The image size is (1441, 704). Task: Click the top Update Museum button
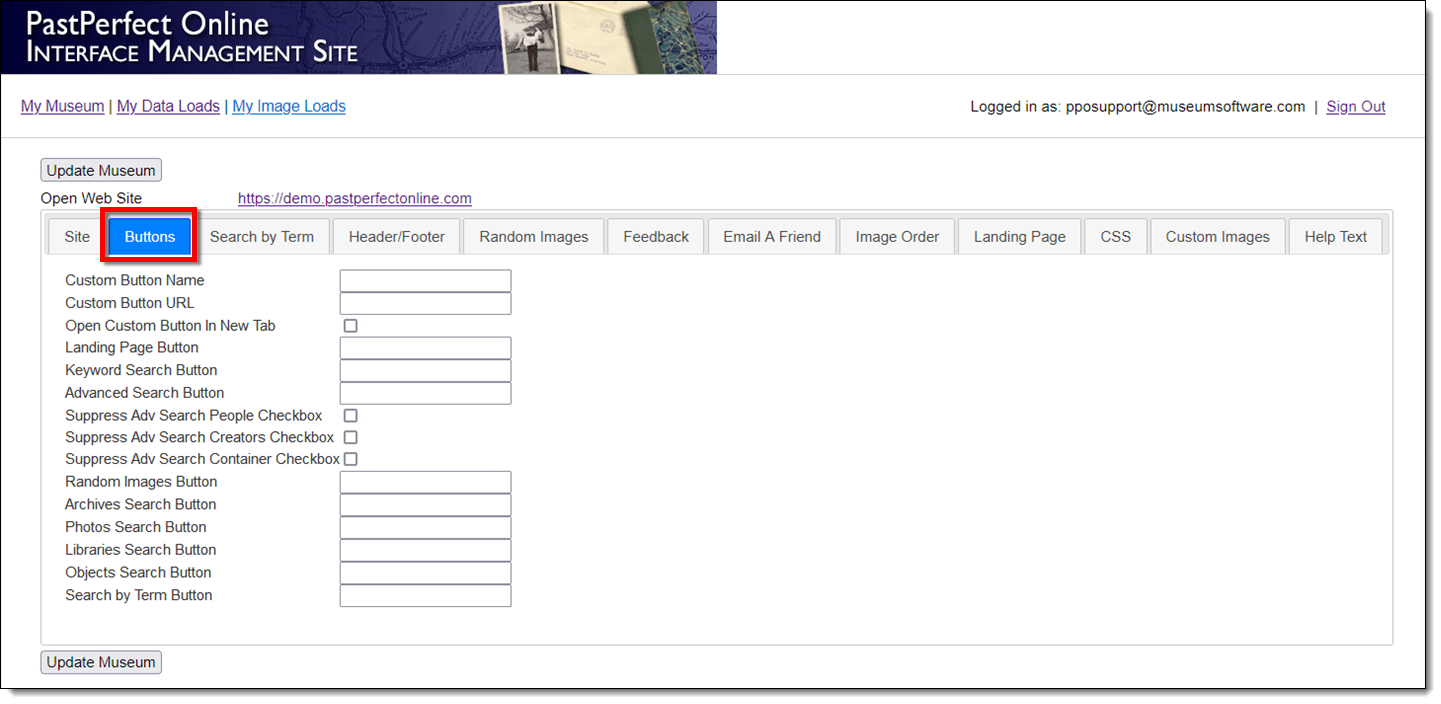101,170
